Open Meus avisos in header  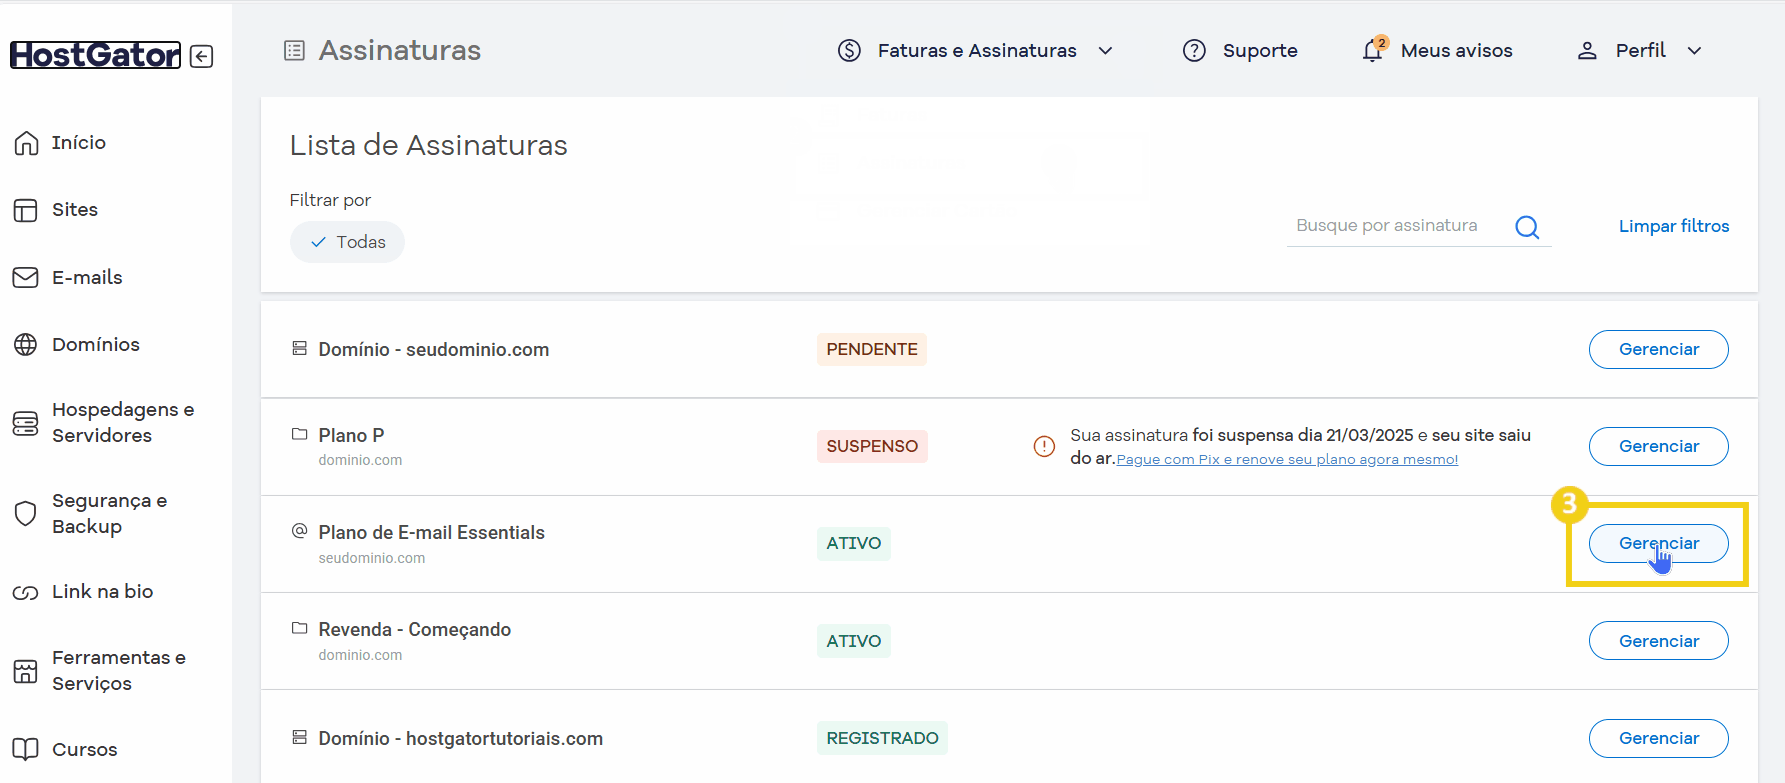pyautogui.click(x=1456, y=50)
